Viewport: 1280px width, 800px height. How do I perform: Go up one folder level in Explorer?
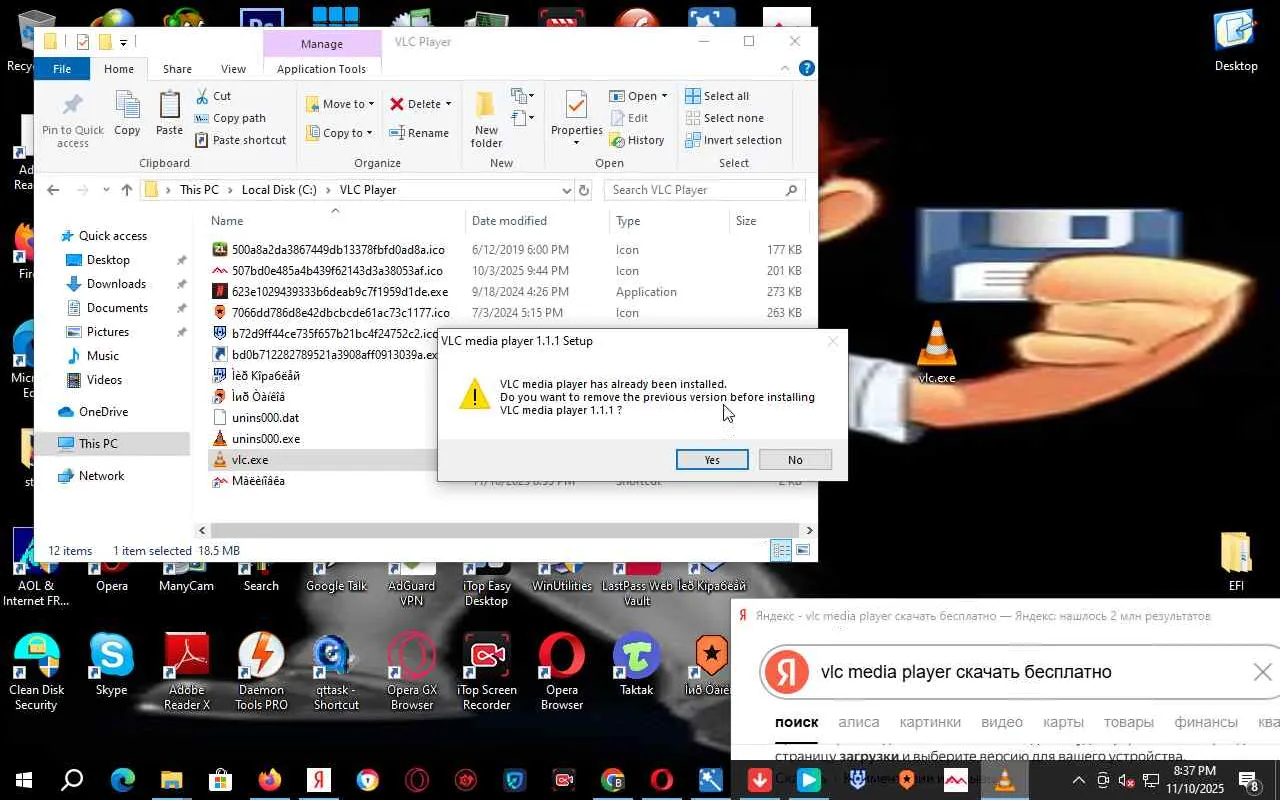126,190
